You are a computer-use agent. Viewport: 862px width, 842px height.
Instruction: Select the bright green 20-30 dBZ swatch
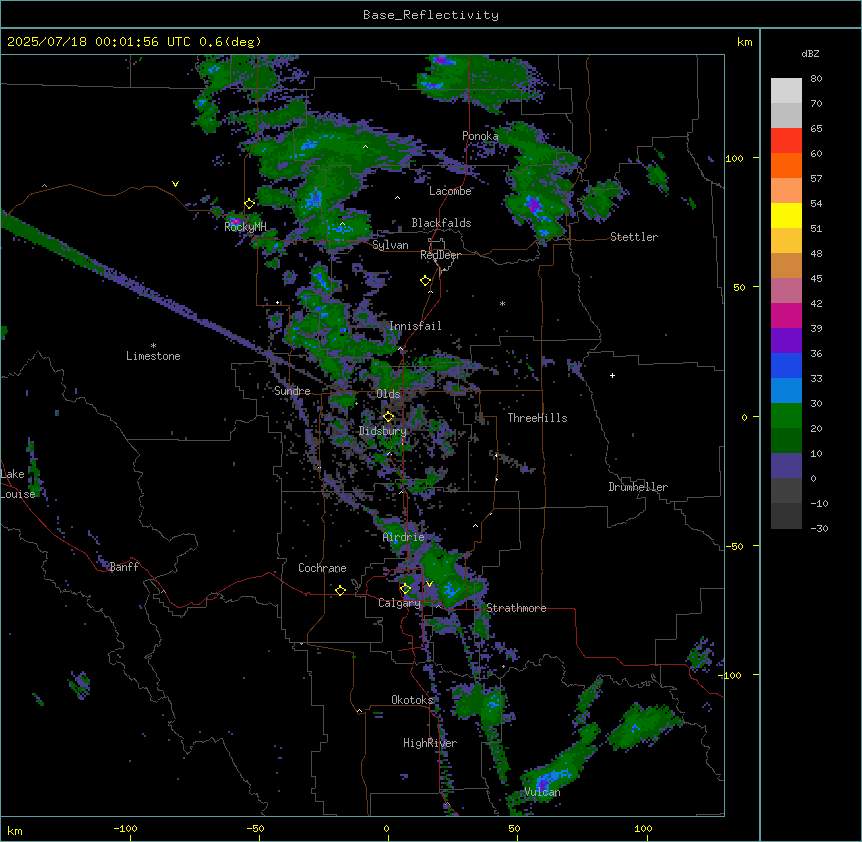coord(786,416)
